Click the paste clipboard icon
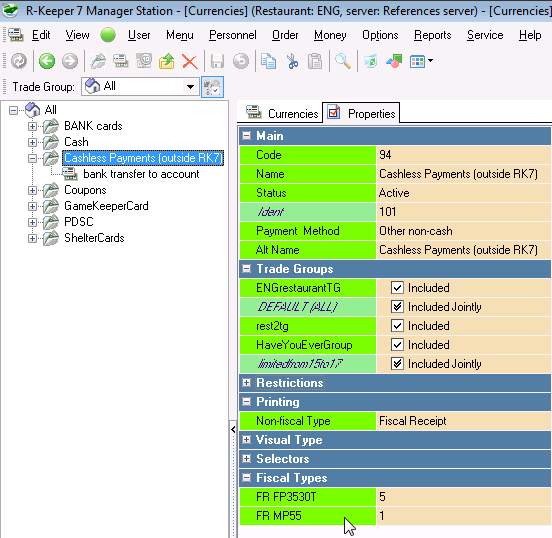Viewport: 552px width, 538px height. coord(315,61)
